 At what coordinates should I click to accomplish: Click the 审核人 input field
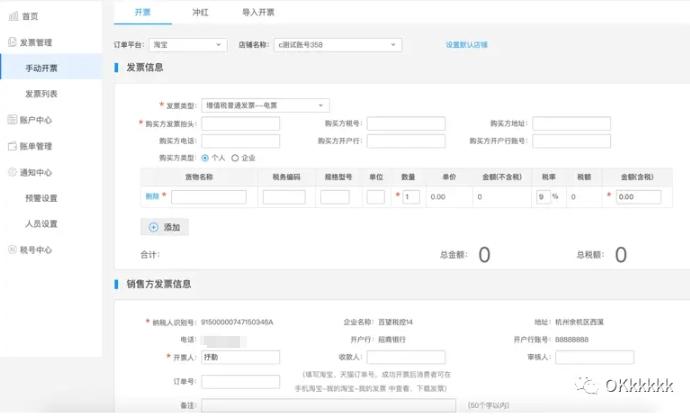coord(595,357)
